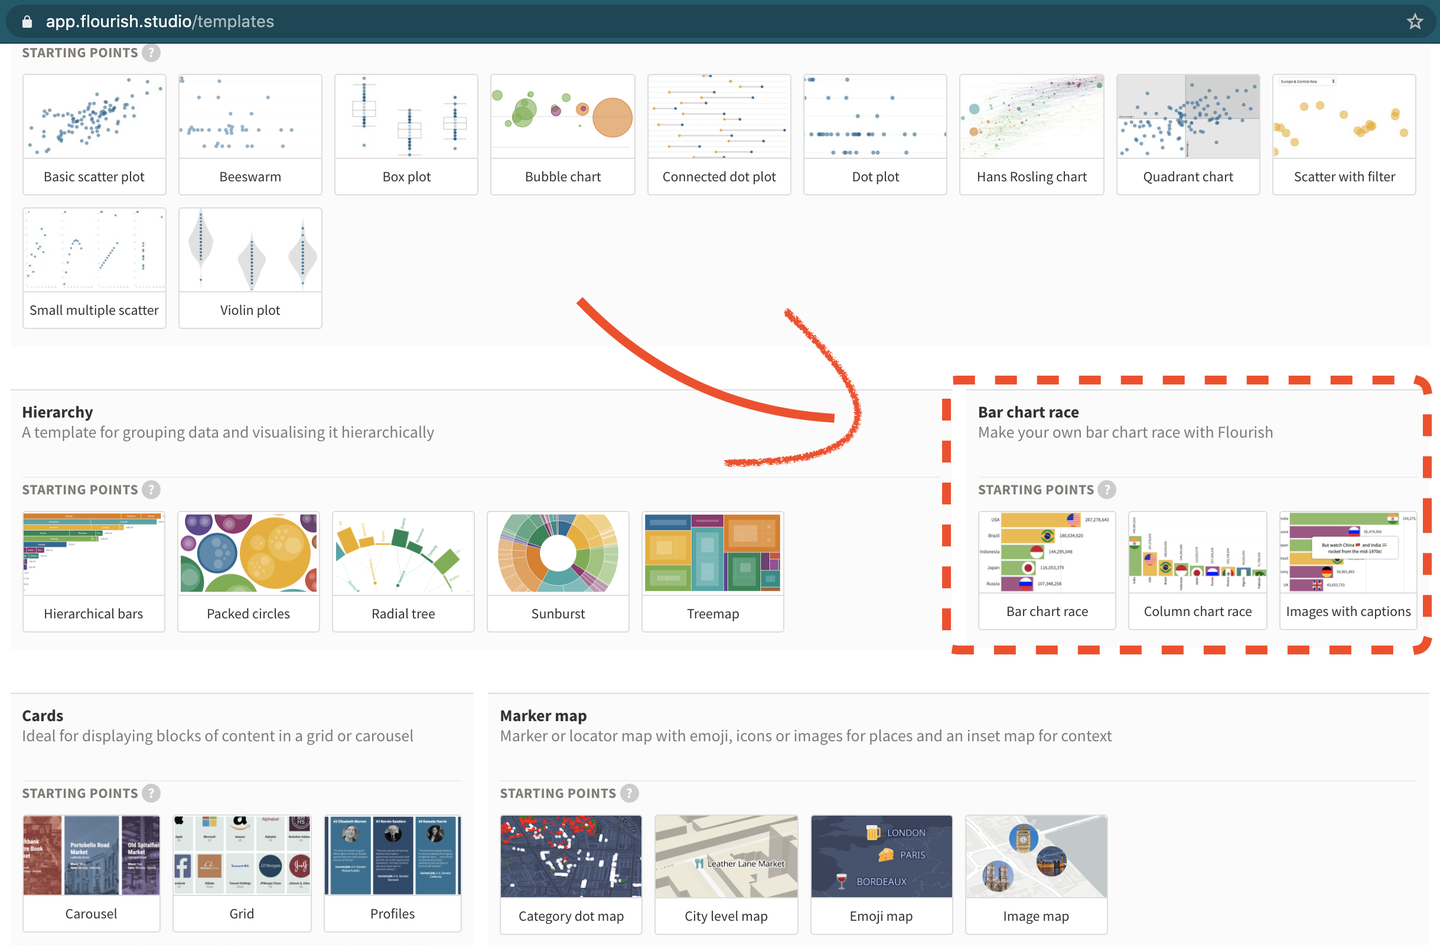Open help icon beside the scatter section's Starting Points

(x=151, y=53)
